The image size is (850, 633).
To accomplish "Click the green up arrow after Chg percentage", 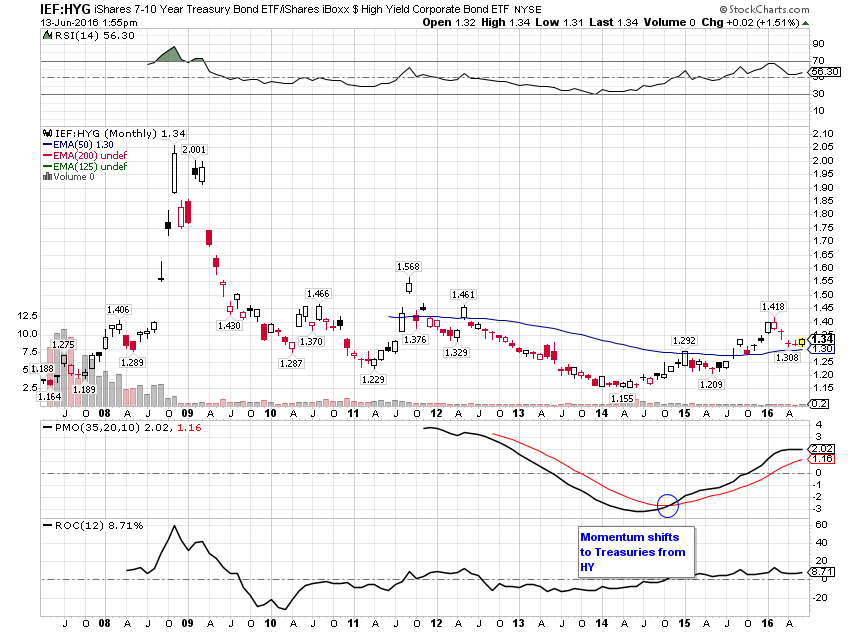I will click(806, 23).
